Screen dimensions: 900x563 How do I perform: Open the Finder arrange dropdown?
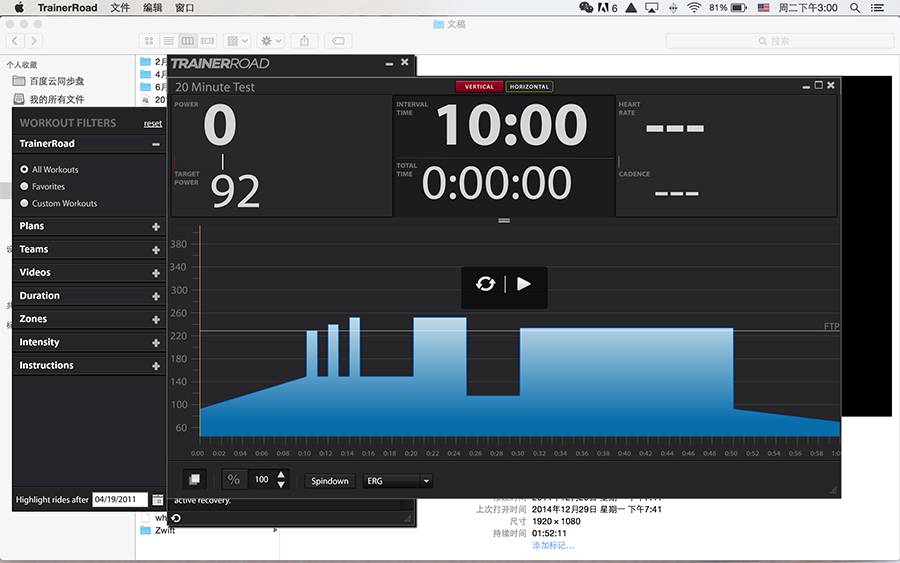click(x=237, y=41)
